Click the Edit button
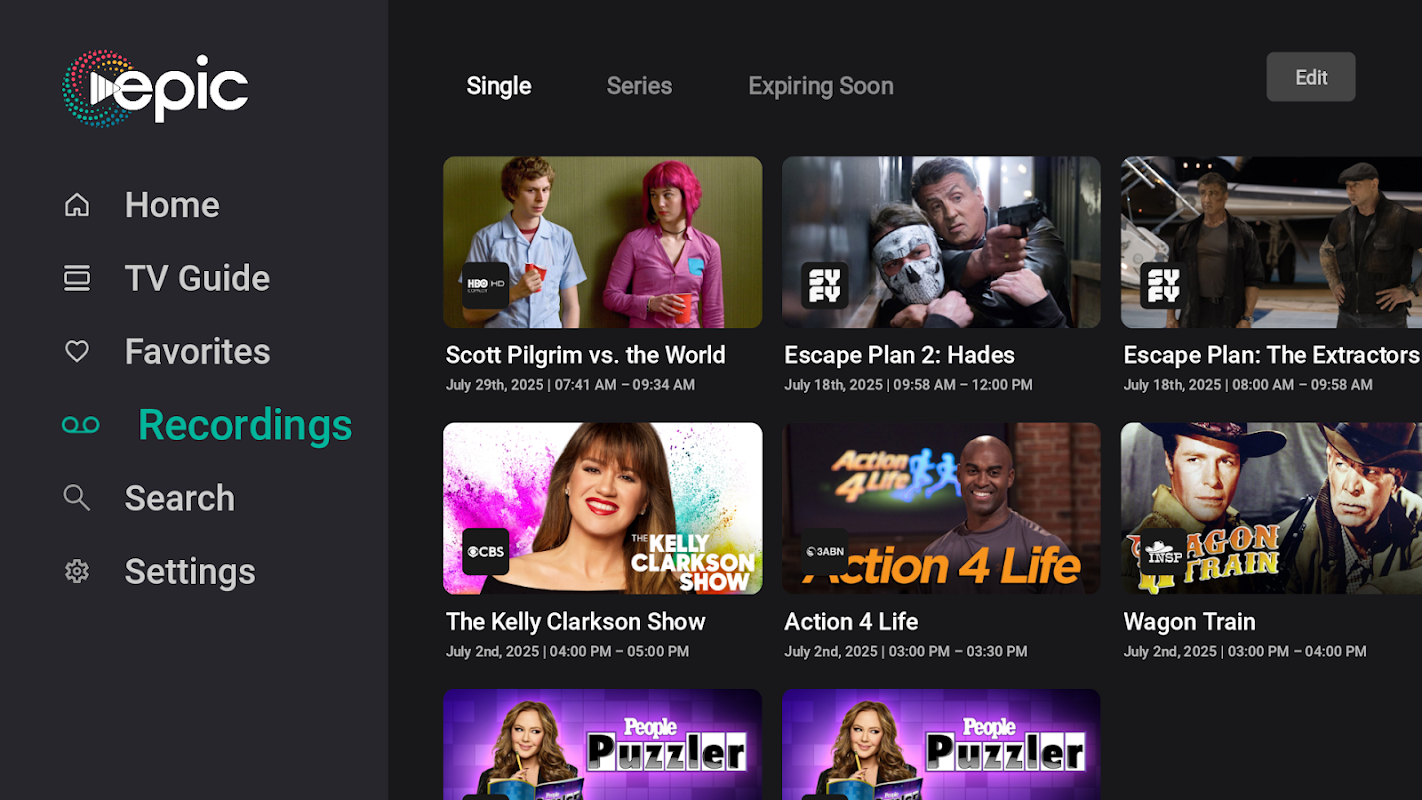This screenshot has width=1422, height=800. 1311,77
